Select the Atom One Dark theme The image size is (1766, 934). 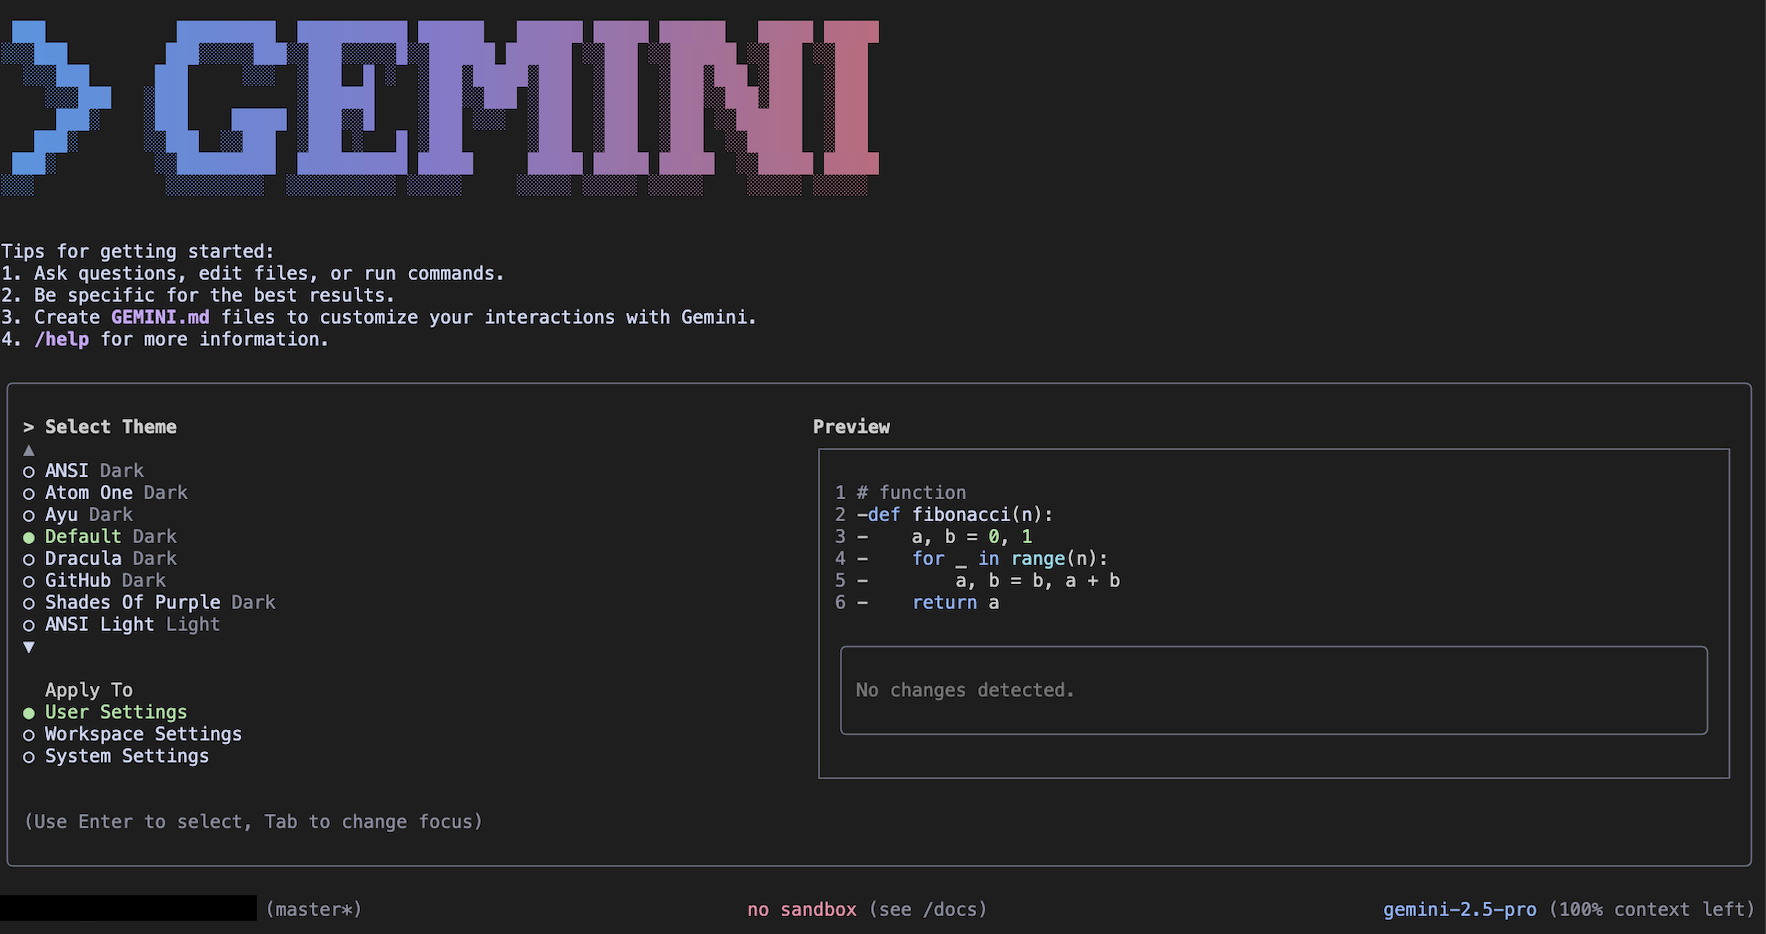[105, 493]
